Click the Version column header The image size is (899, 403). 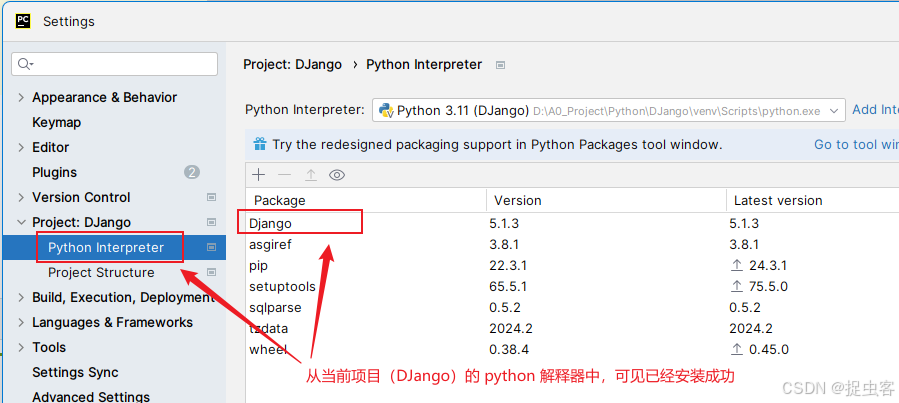pyautogui.click(x=606, y=200)
